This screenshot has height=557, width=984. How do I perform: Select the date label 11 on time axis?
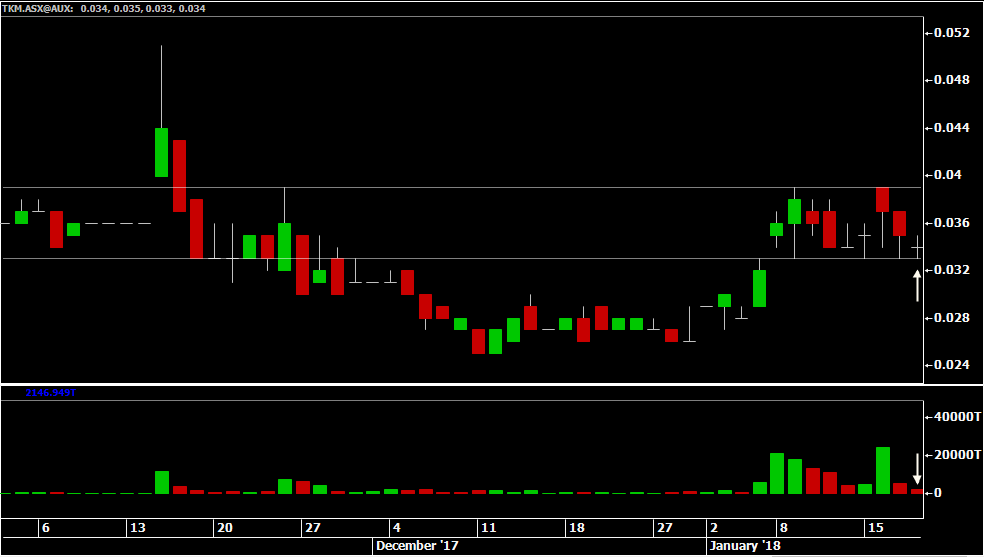(x=488, y=528)
